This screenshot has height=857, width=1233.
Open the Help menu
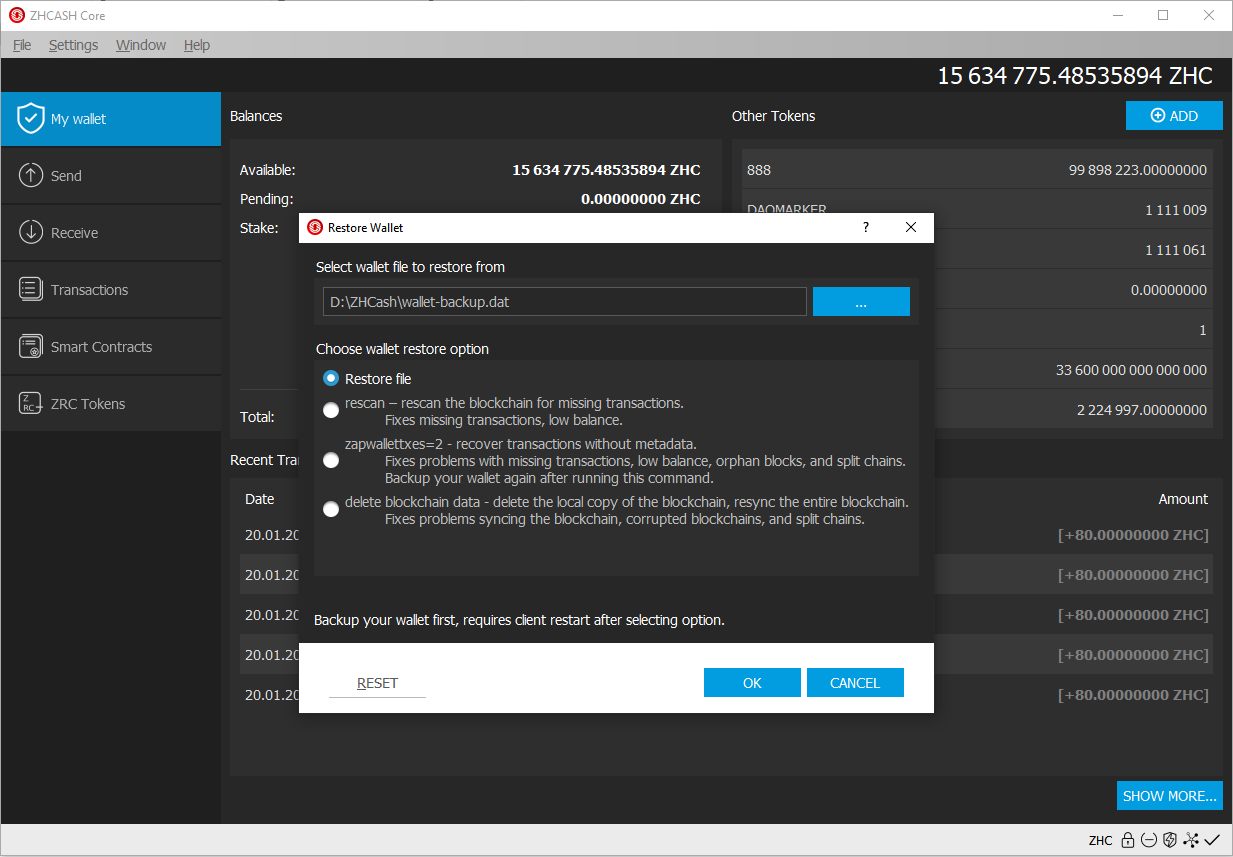tap(197, 45)
